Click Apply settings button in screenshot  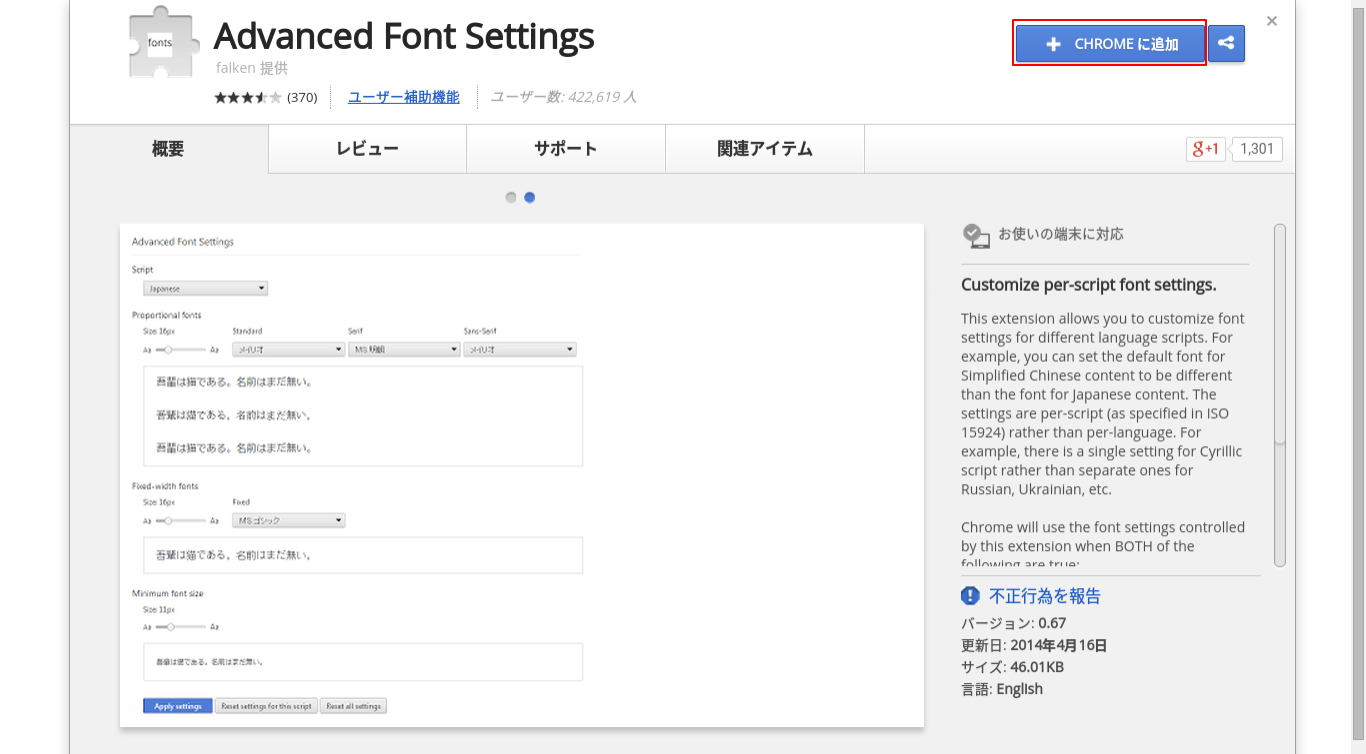(178, 706)
